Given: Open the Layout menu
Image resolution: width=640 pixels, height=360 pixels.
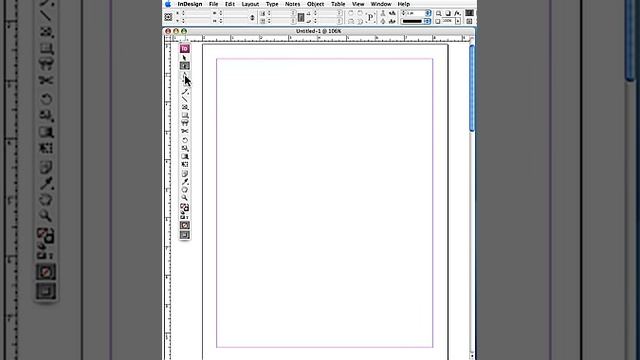Looking at the screenshot, I should [x=250, y=4].
